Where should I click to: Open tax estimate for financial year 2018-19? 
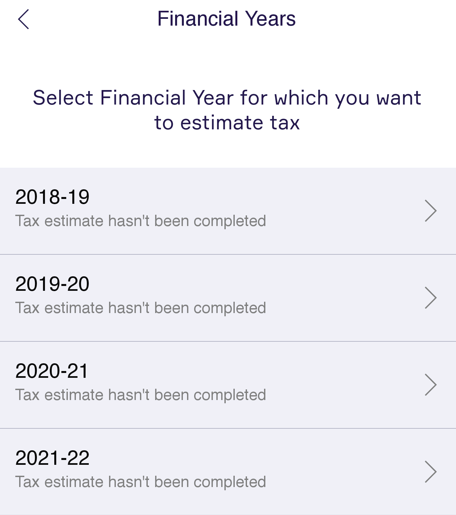coord(228,211)
